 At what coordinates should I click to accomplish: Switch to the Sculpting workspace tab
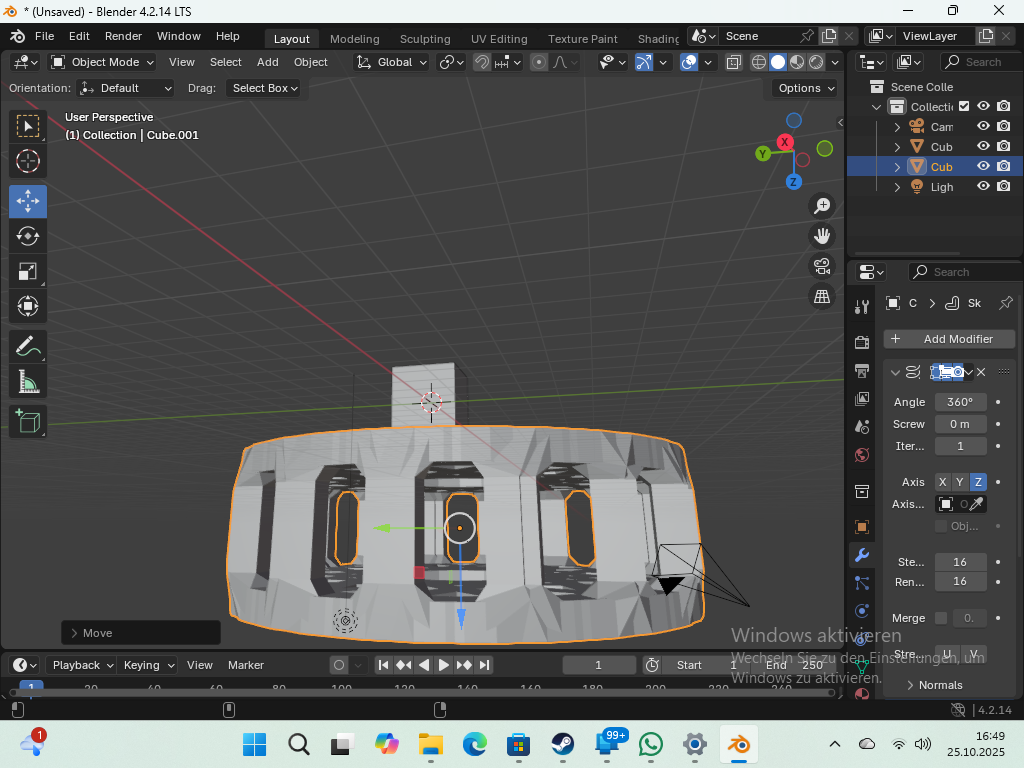425,39
